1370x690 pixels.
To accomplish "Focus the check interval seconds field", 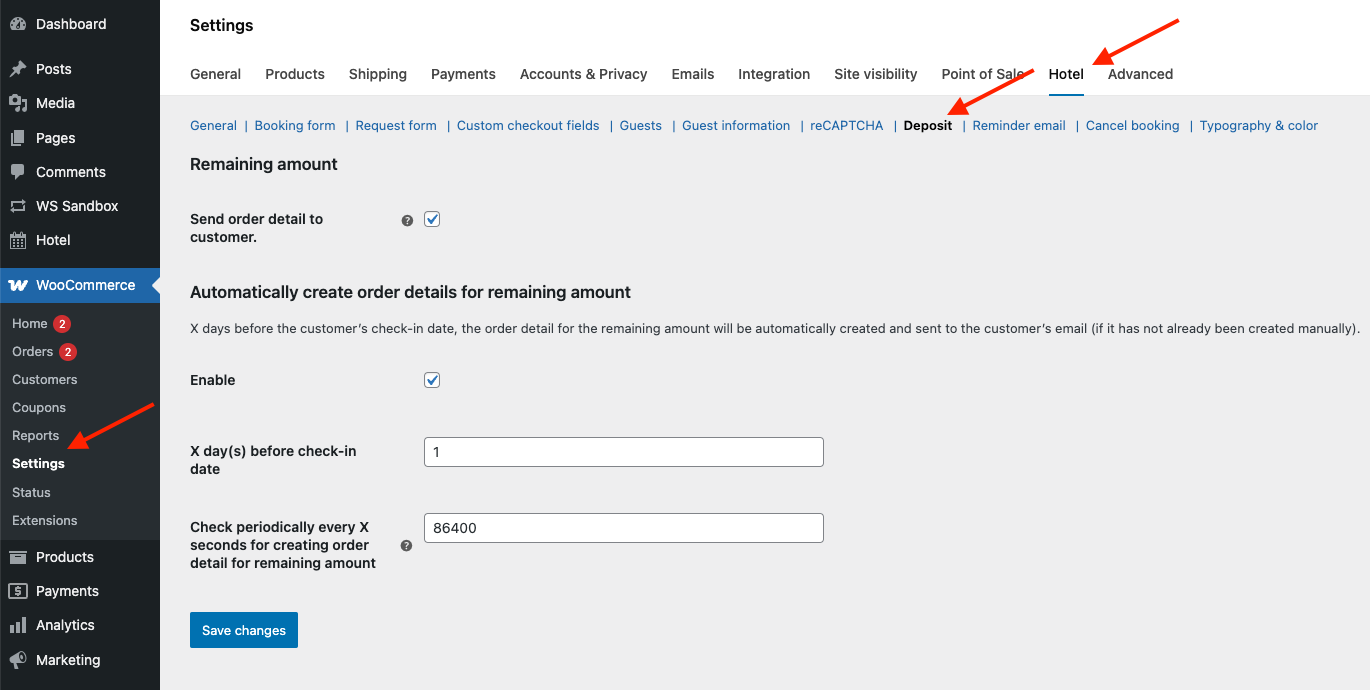I will click(623, 528).
